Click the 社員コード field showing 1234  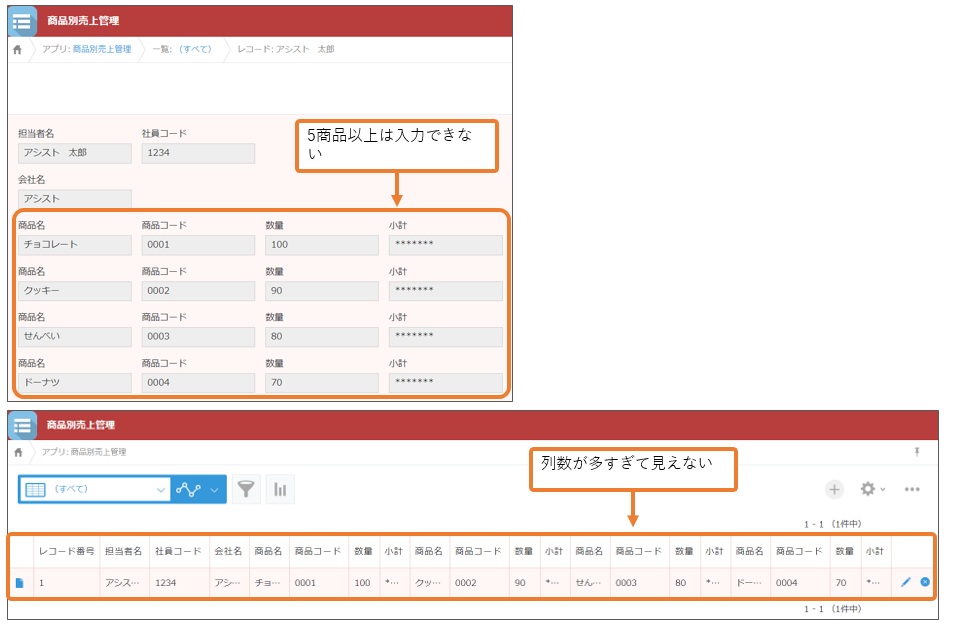point(198,153)
